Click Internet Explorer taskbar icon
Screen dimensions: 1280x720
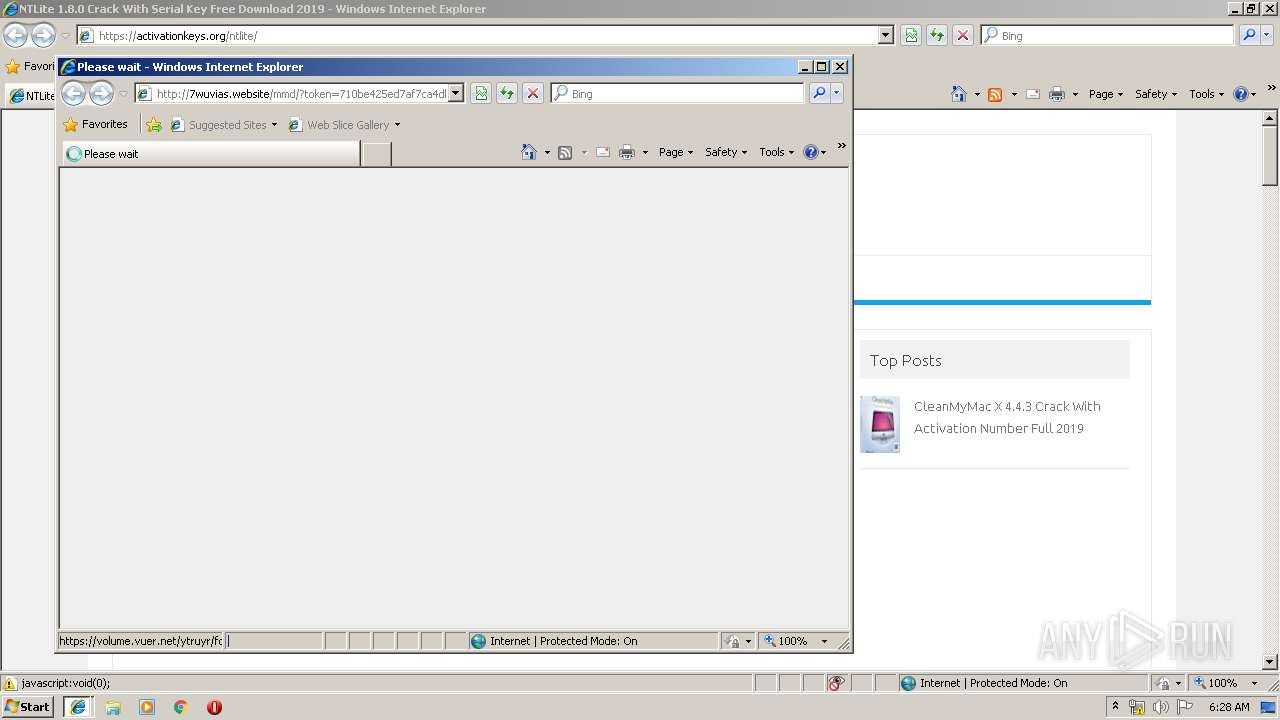click(x=78, y=707)
